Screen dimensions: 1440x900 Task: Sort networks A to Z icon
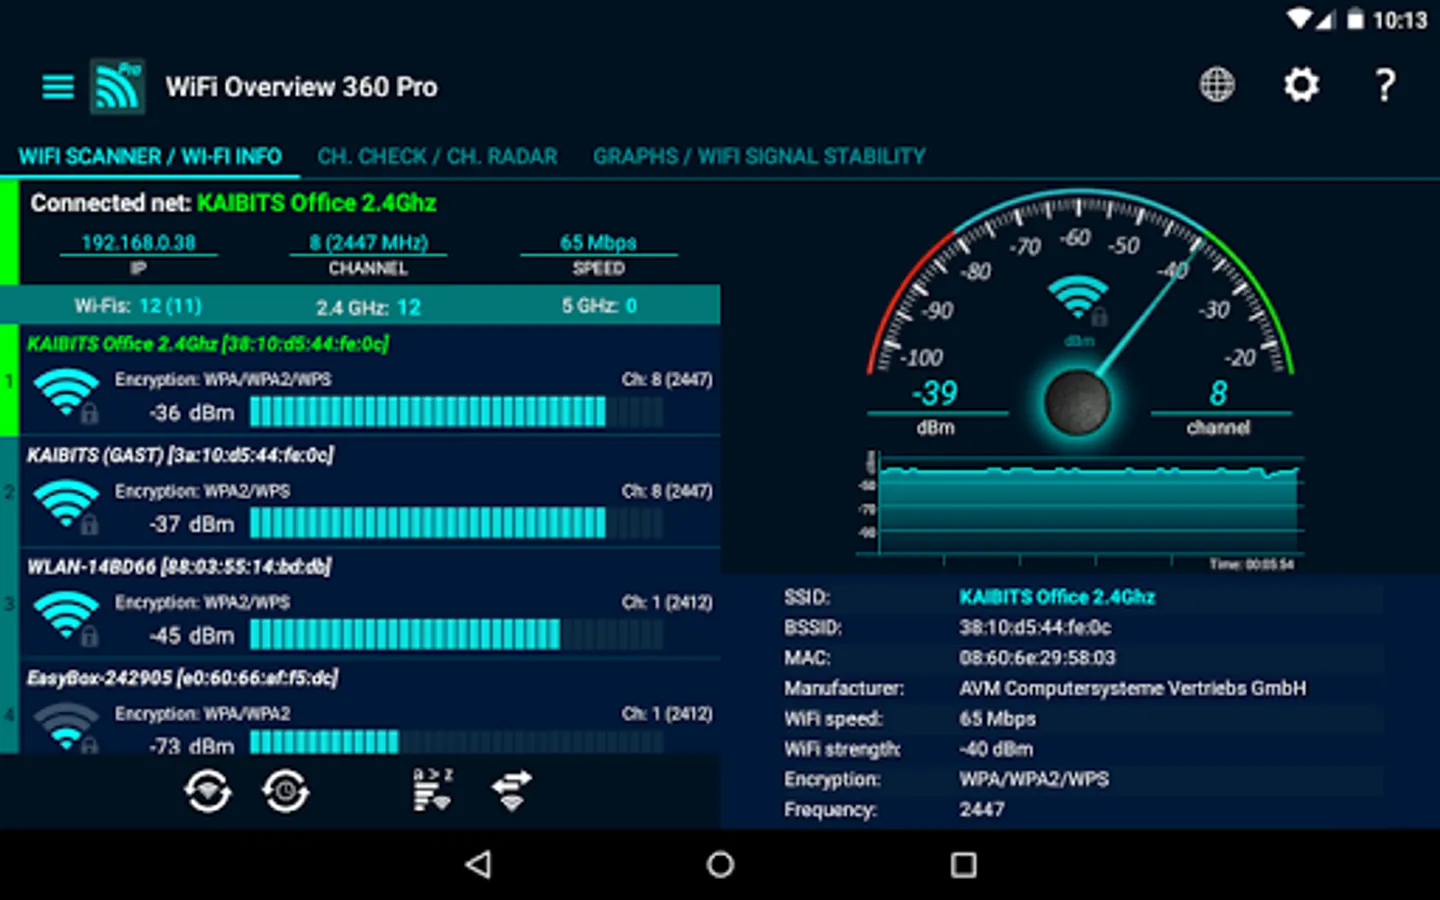(x=433, y=790)
